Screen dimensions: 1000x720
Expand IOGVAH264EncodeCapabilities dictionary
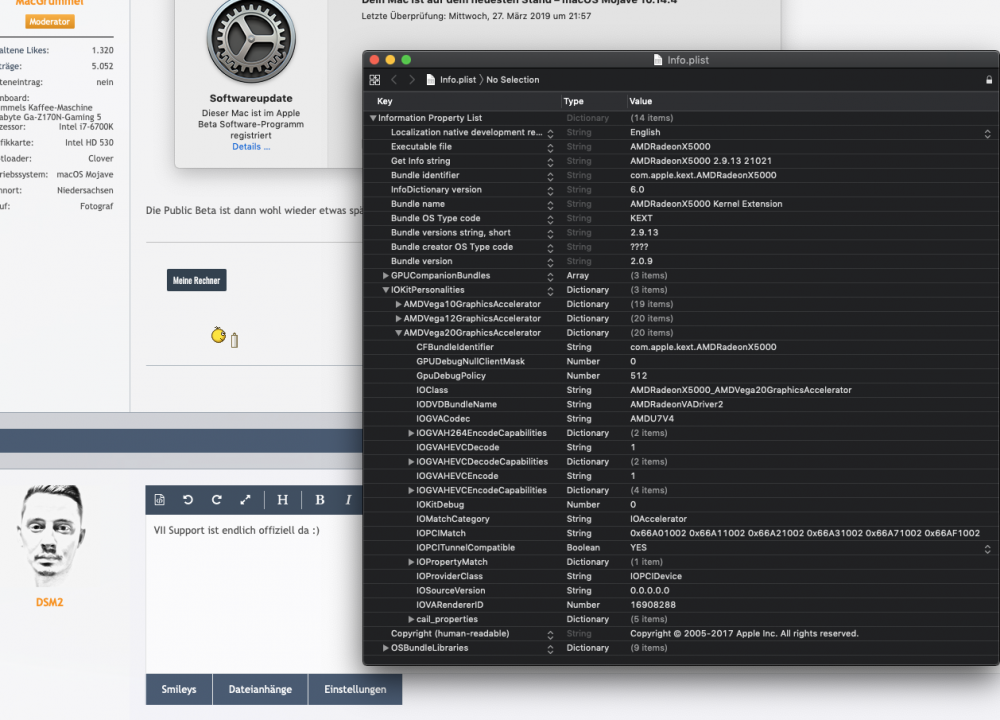tap(411, 433)
